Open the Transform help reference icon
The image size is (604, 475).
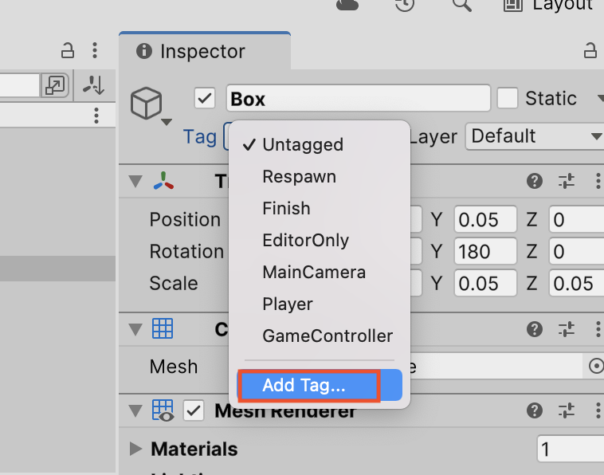point(534,181)
